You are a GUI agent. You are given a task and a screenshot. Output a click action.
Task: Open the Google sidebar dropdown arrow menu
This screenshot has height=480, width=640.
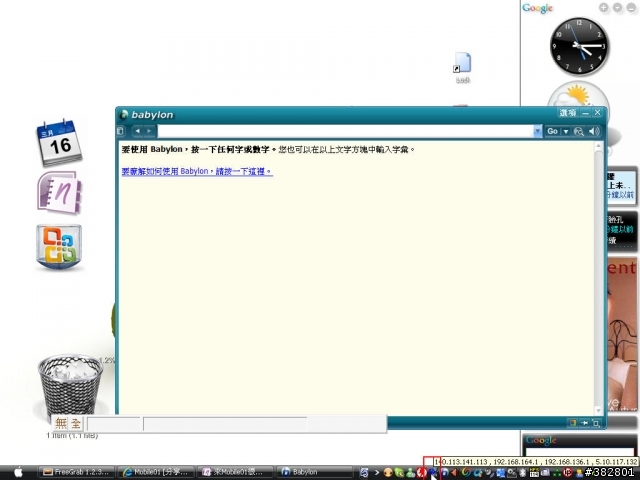pos(617,7)
